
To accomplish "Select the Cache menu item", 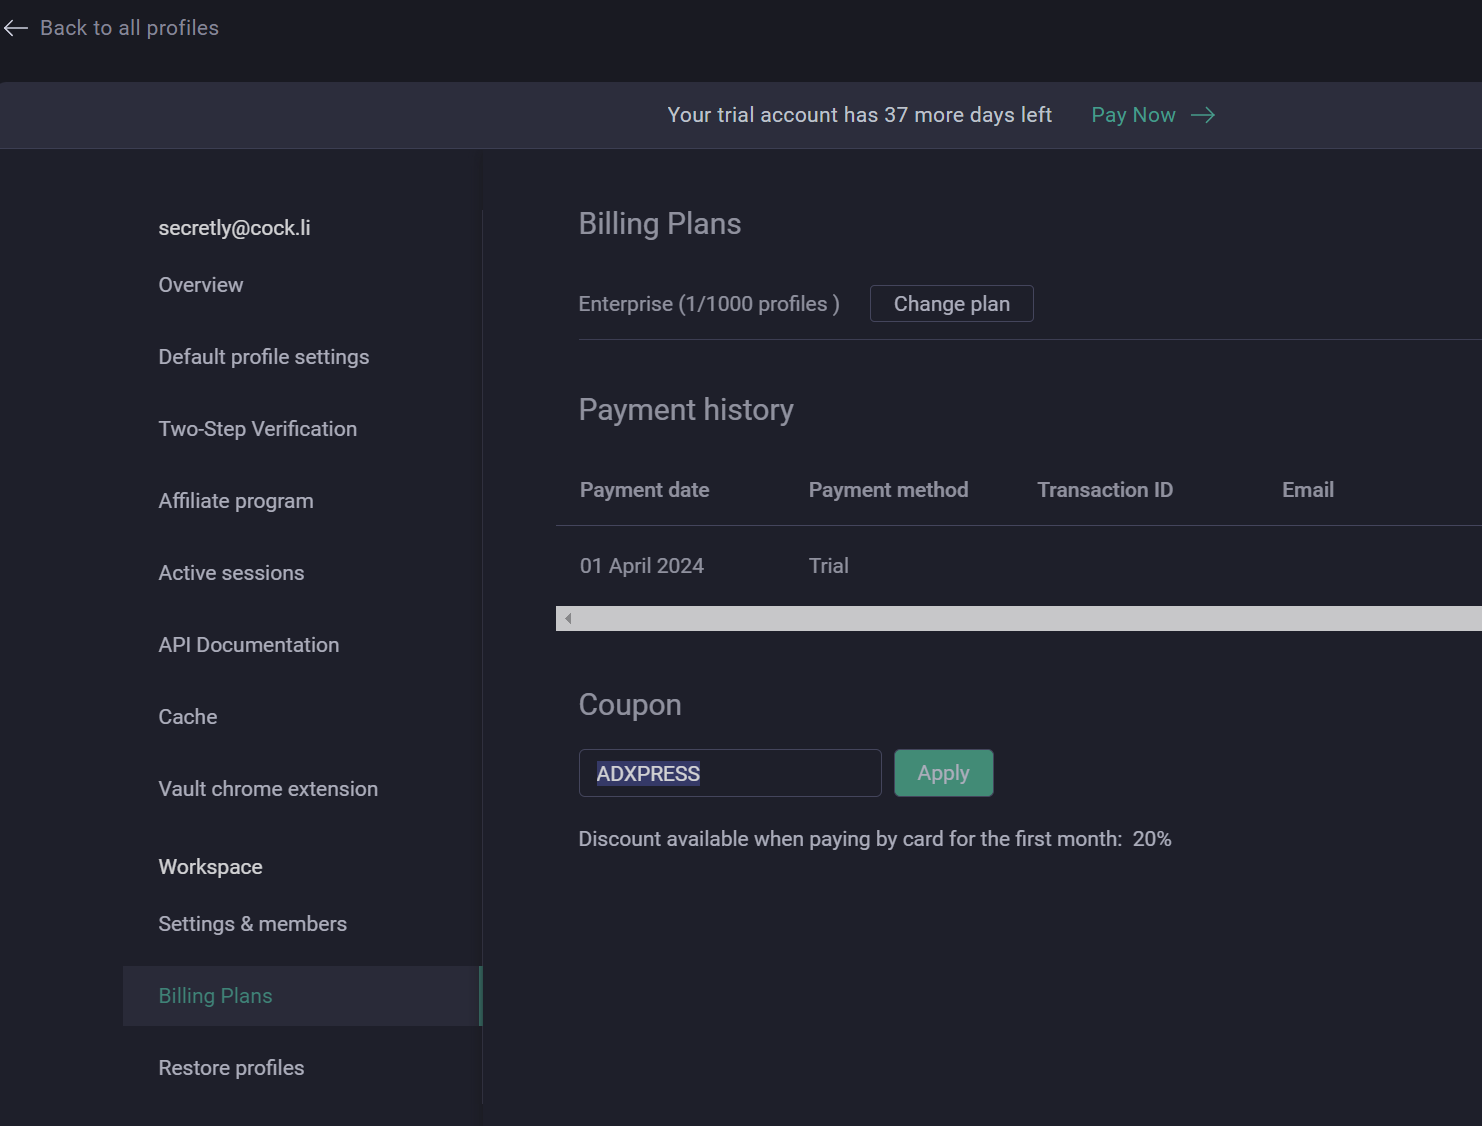I will coord(187,717).
